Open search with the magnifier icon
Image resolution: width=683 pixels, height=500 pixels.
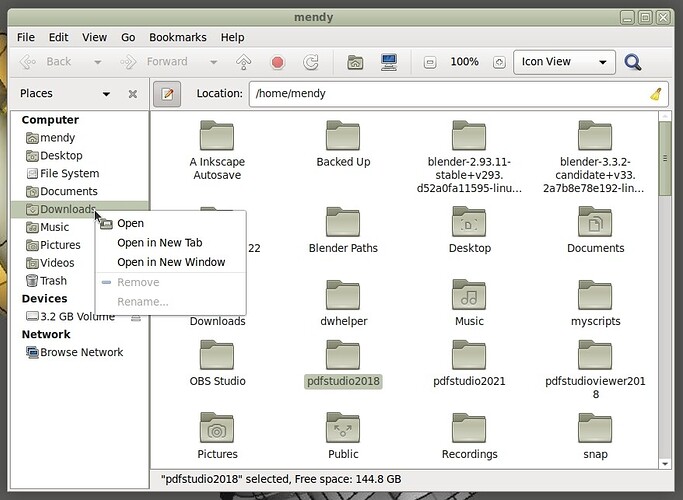pos(632,62)
